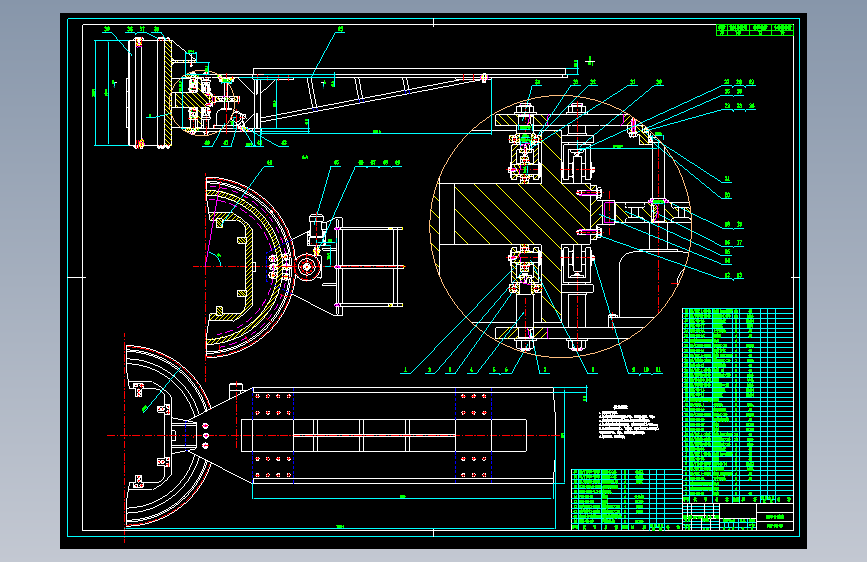867x562 pixels.
Task: Click the large circular enlarged detail view
Action: (560, 226)
